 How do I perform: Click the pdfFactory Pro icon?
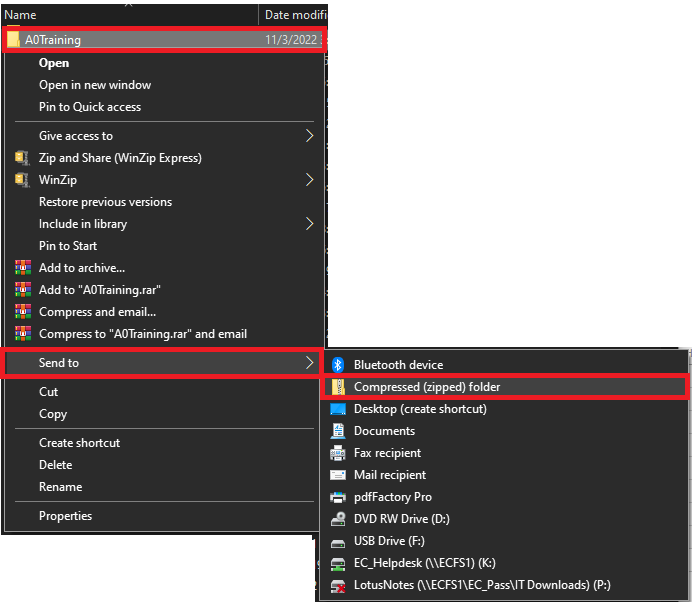(338, 497)
